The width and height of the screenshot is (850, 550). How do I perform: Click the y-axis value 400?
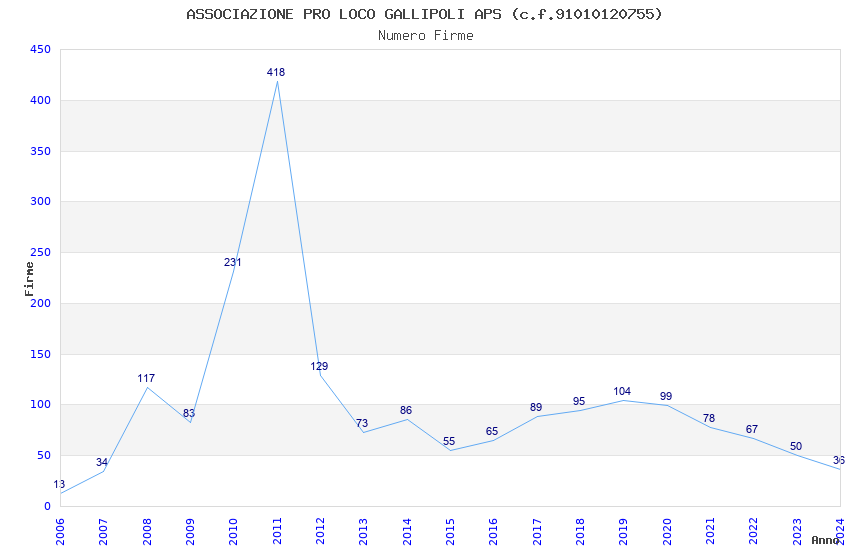coord(41,100)
